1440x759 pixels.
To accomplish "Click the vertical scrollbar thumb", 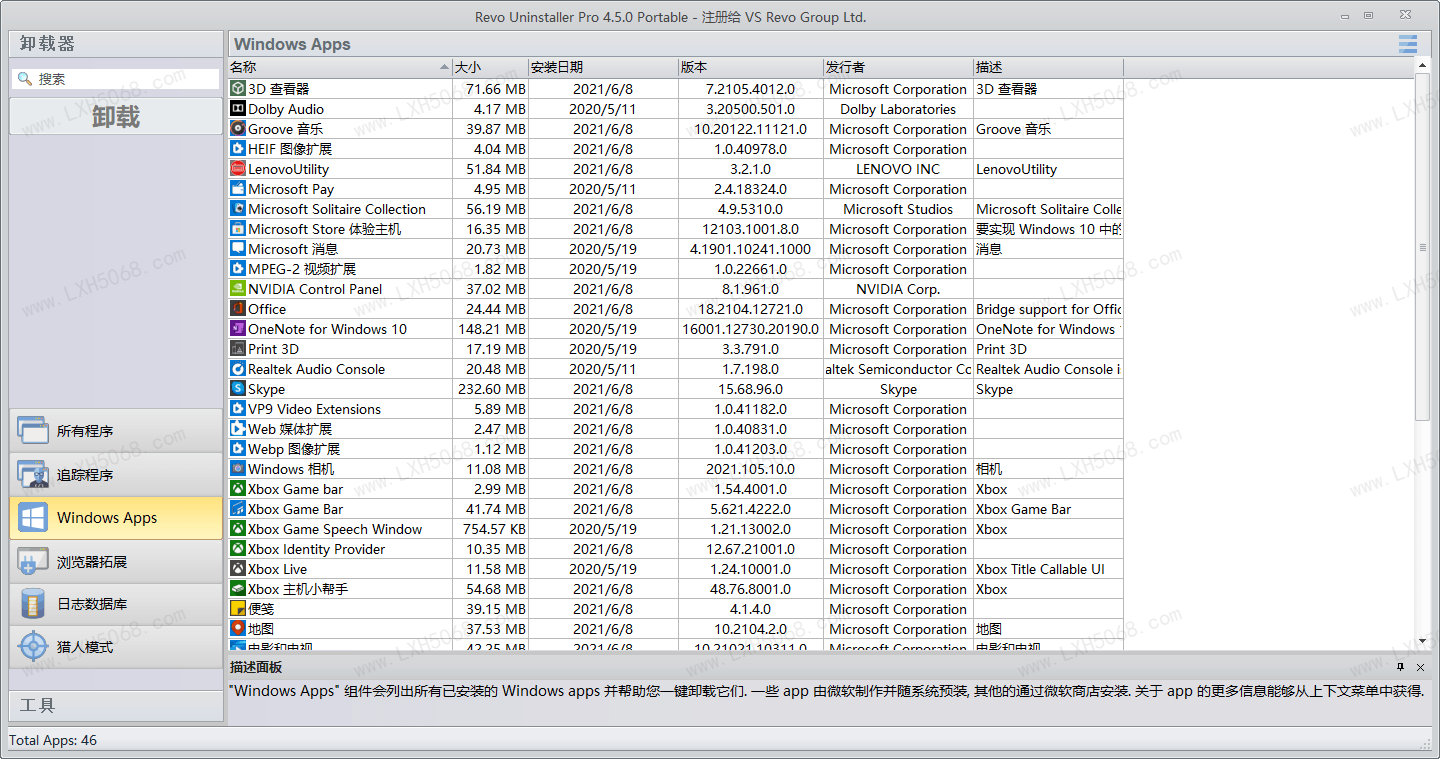I will 1423,246.
